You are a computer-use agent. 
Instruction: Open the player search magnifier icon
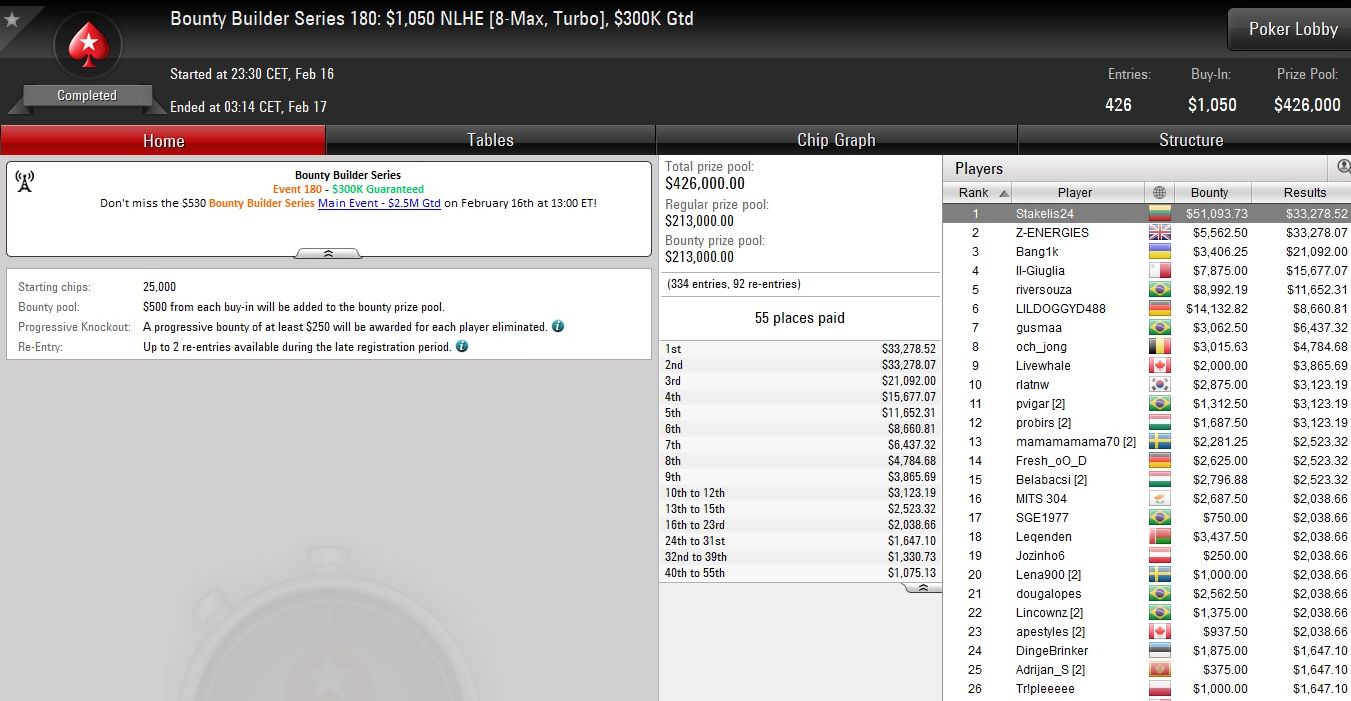pos(1344,167)
